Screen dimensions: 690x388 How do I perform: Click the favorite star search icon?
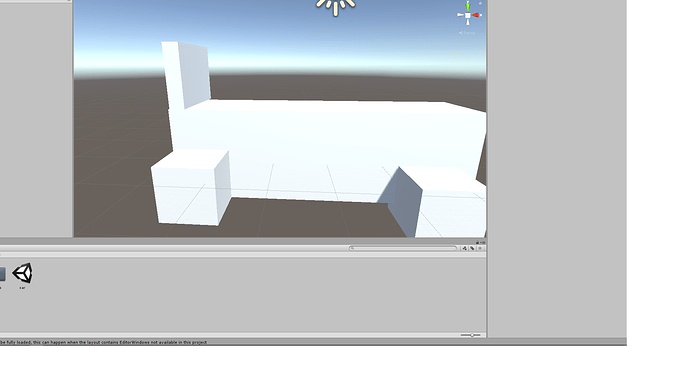(480, 248)
